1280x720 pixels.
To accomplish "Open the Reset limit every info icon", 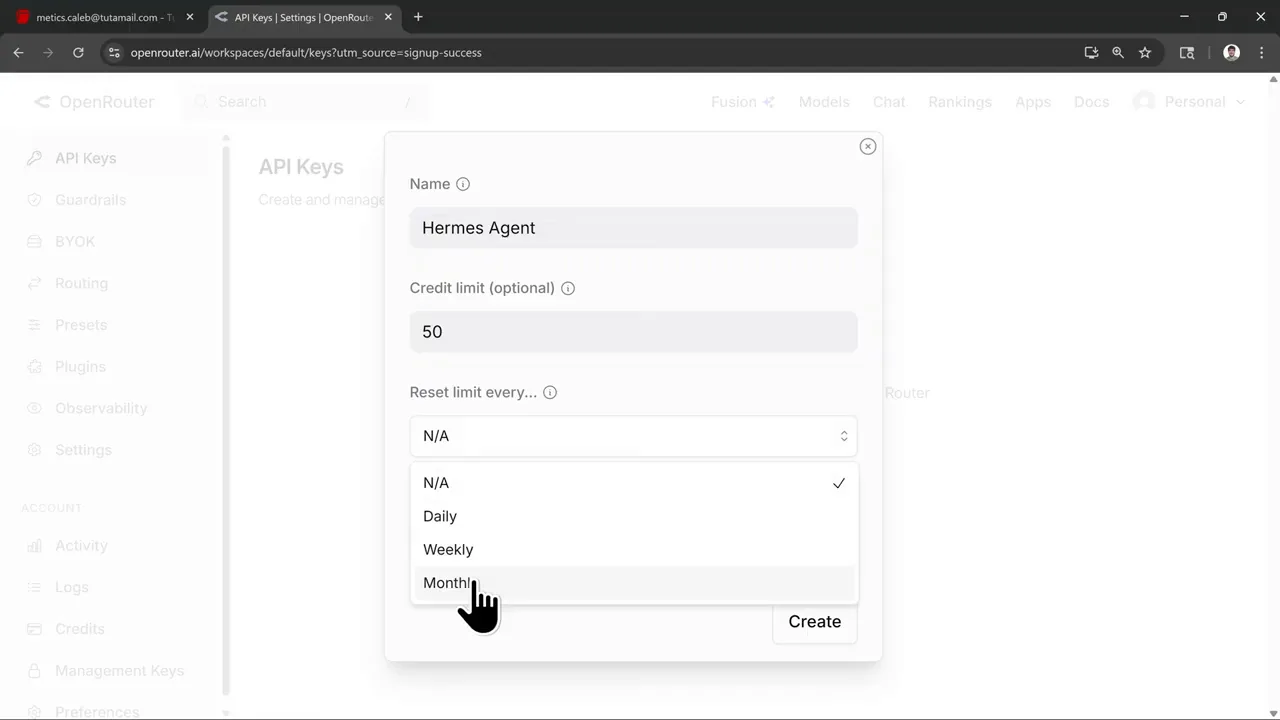I will [x=550, y=392].
